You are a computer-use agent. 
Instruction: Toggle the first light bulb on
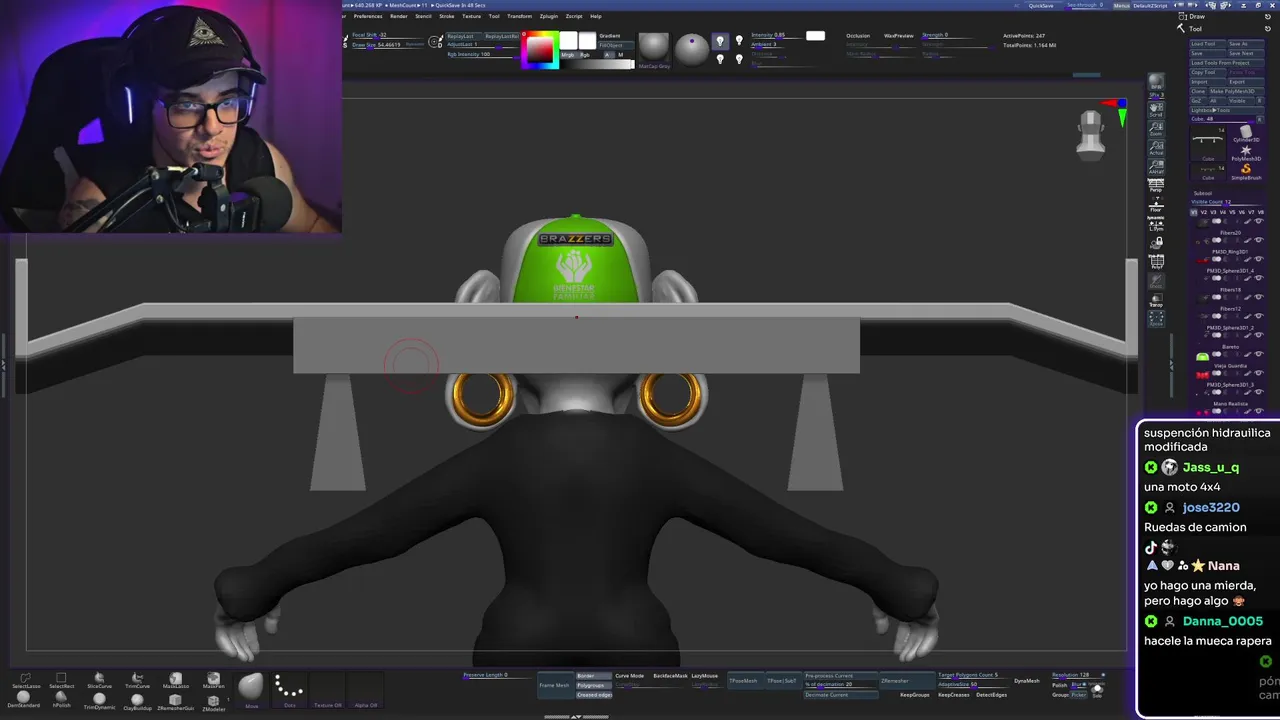(x=719, y=41)
